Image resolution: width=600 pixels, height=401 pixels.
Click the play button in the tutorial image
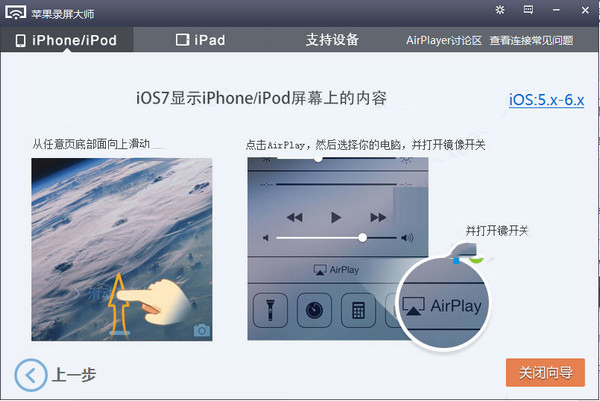(336, 217)
